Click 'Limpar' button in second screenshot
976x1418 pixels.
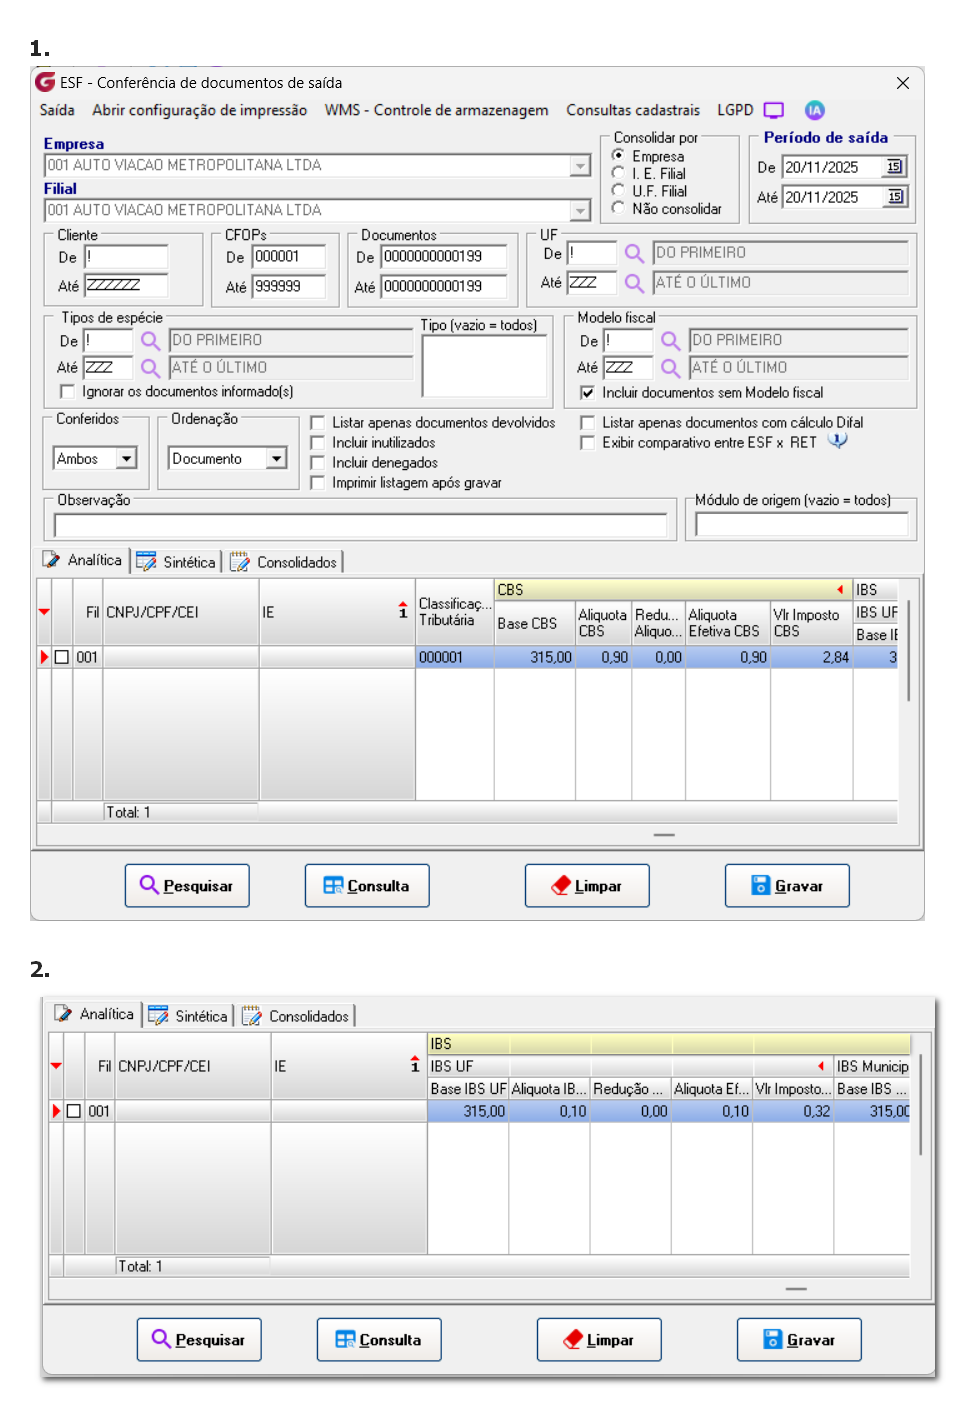tap(599, 1340)
